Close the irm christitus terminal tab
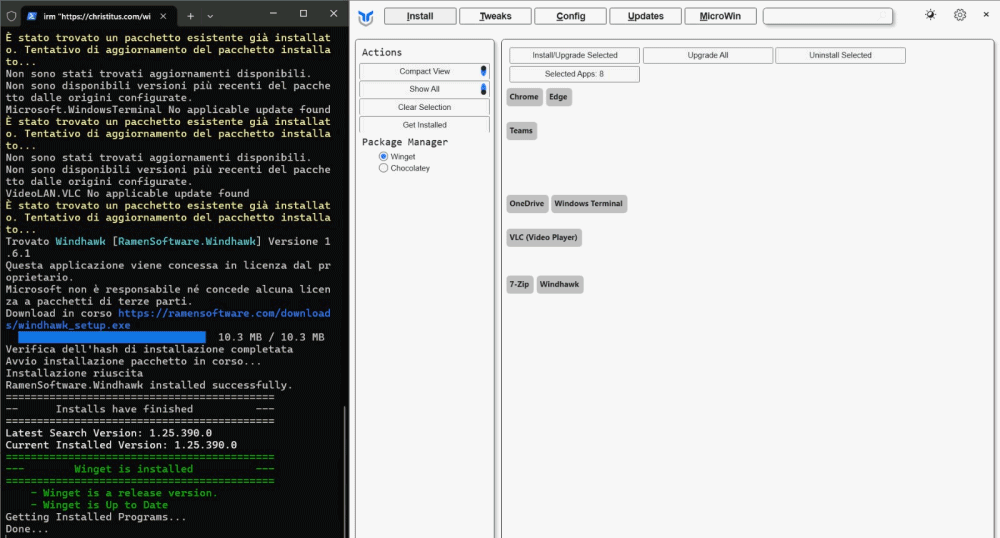The image size is (1000, 538). pyautogui.click(x=163, y=16)
